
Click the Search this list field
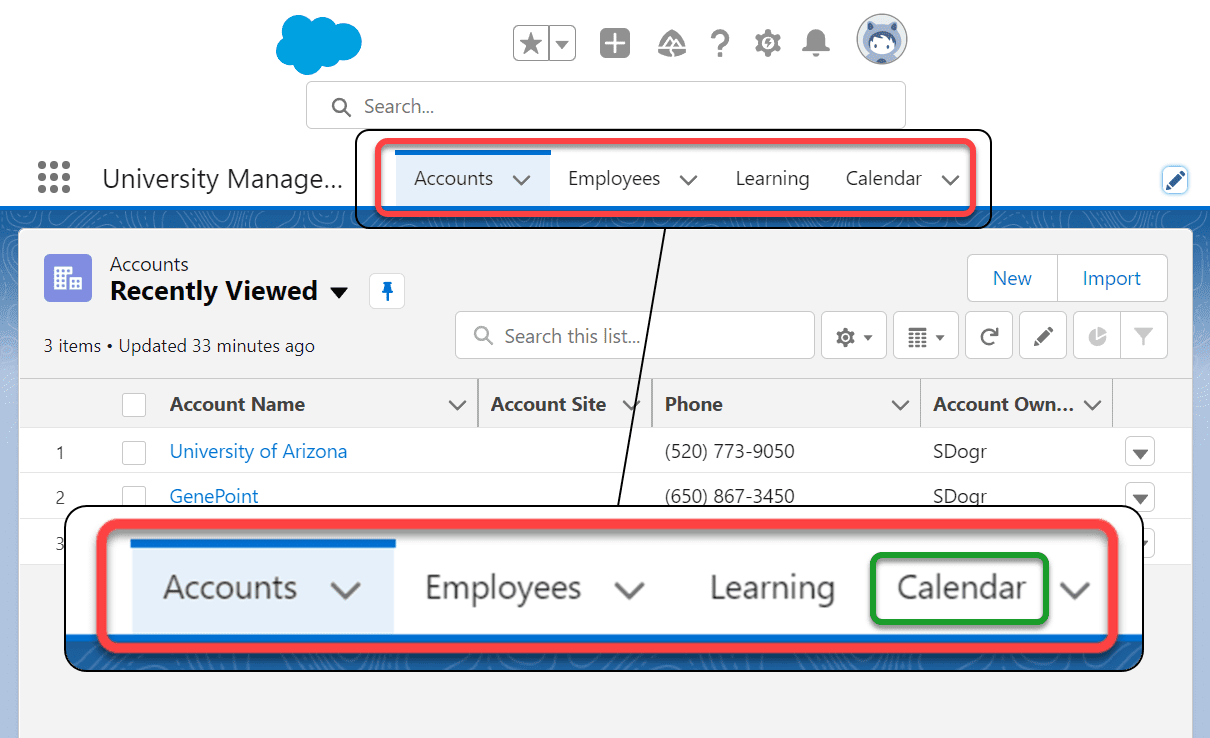pyautogui.click(x=600, y=335)
